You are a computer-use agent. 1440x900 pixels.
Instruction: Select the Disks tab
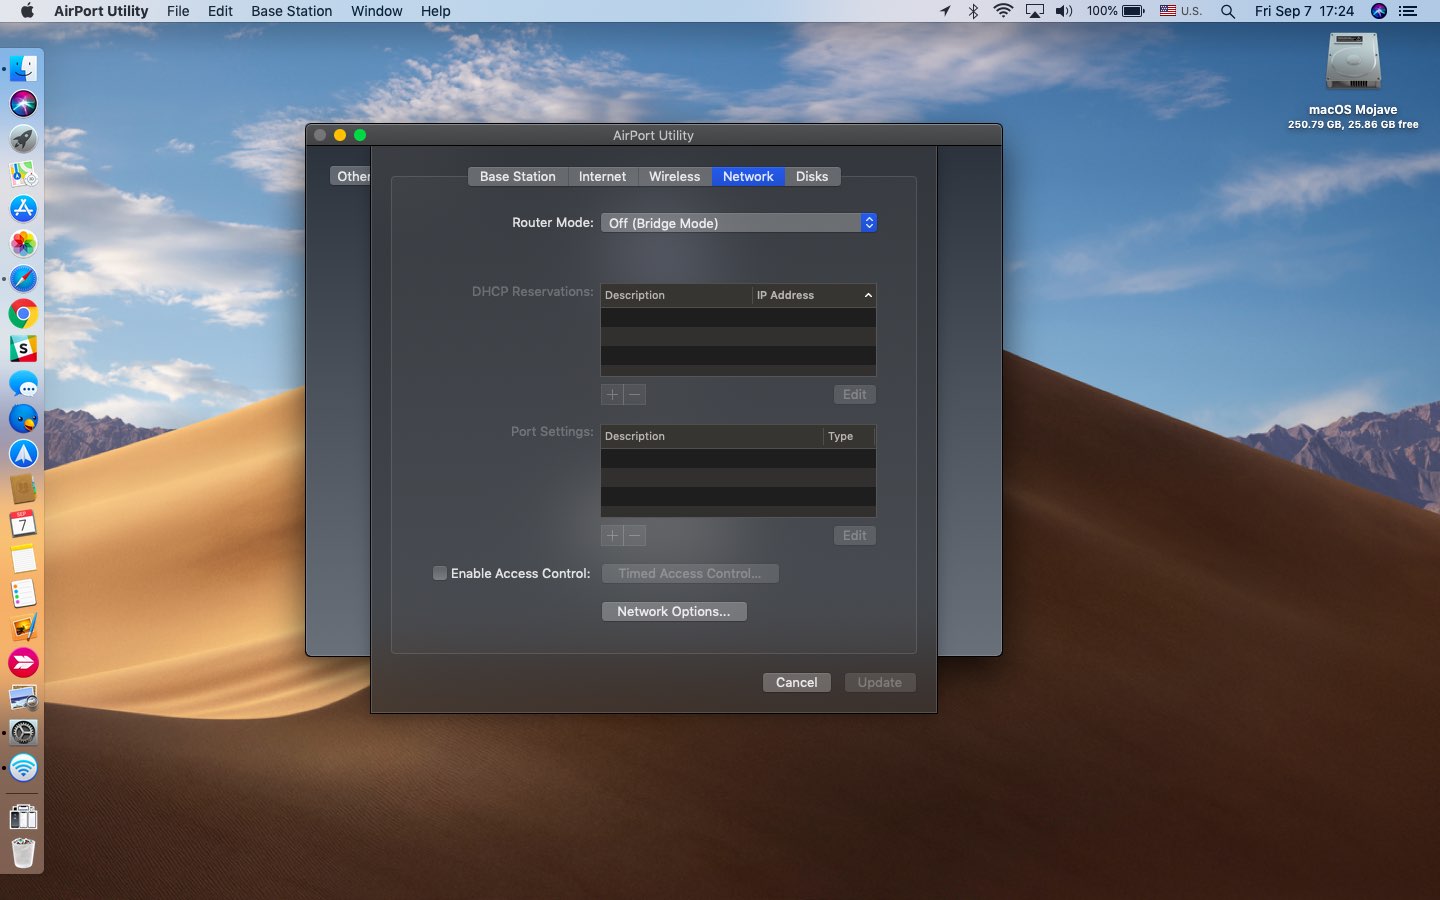click(x=812, y=176)
